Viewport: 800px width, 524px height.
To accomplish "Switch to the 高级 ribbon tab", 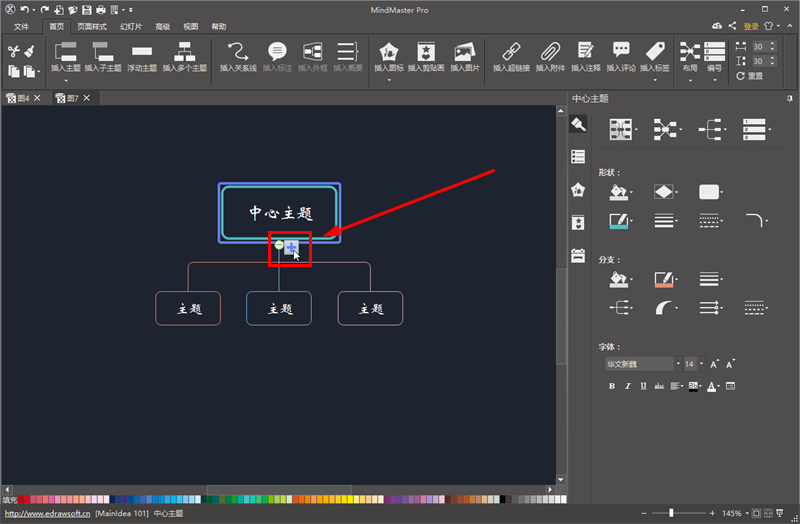I will pyautogui.click(x=162, y=27).
